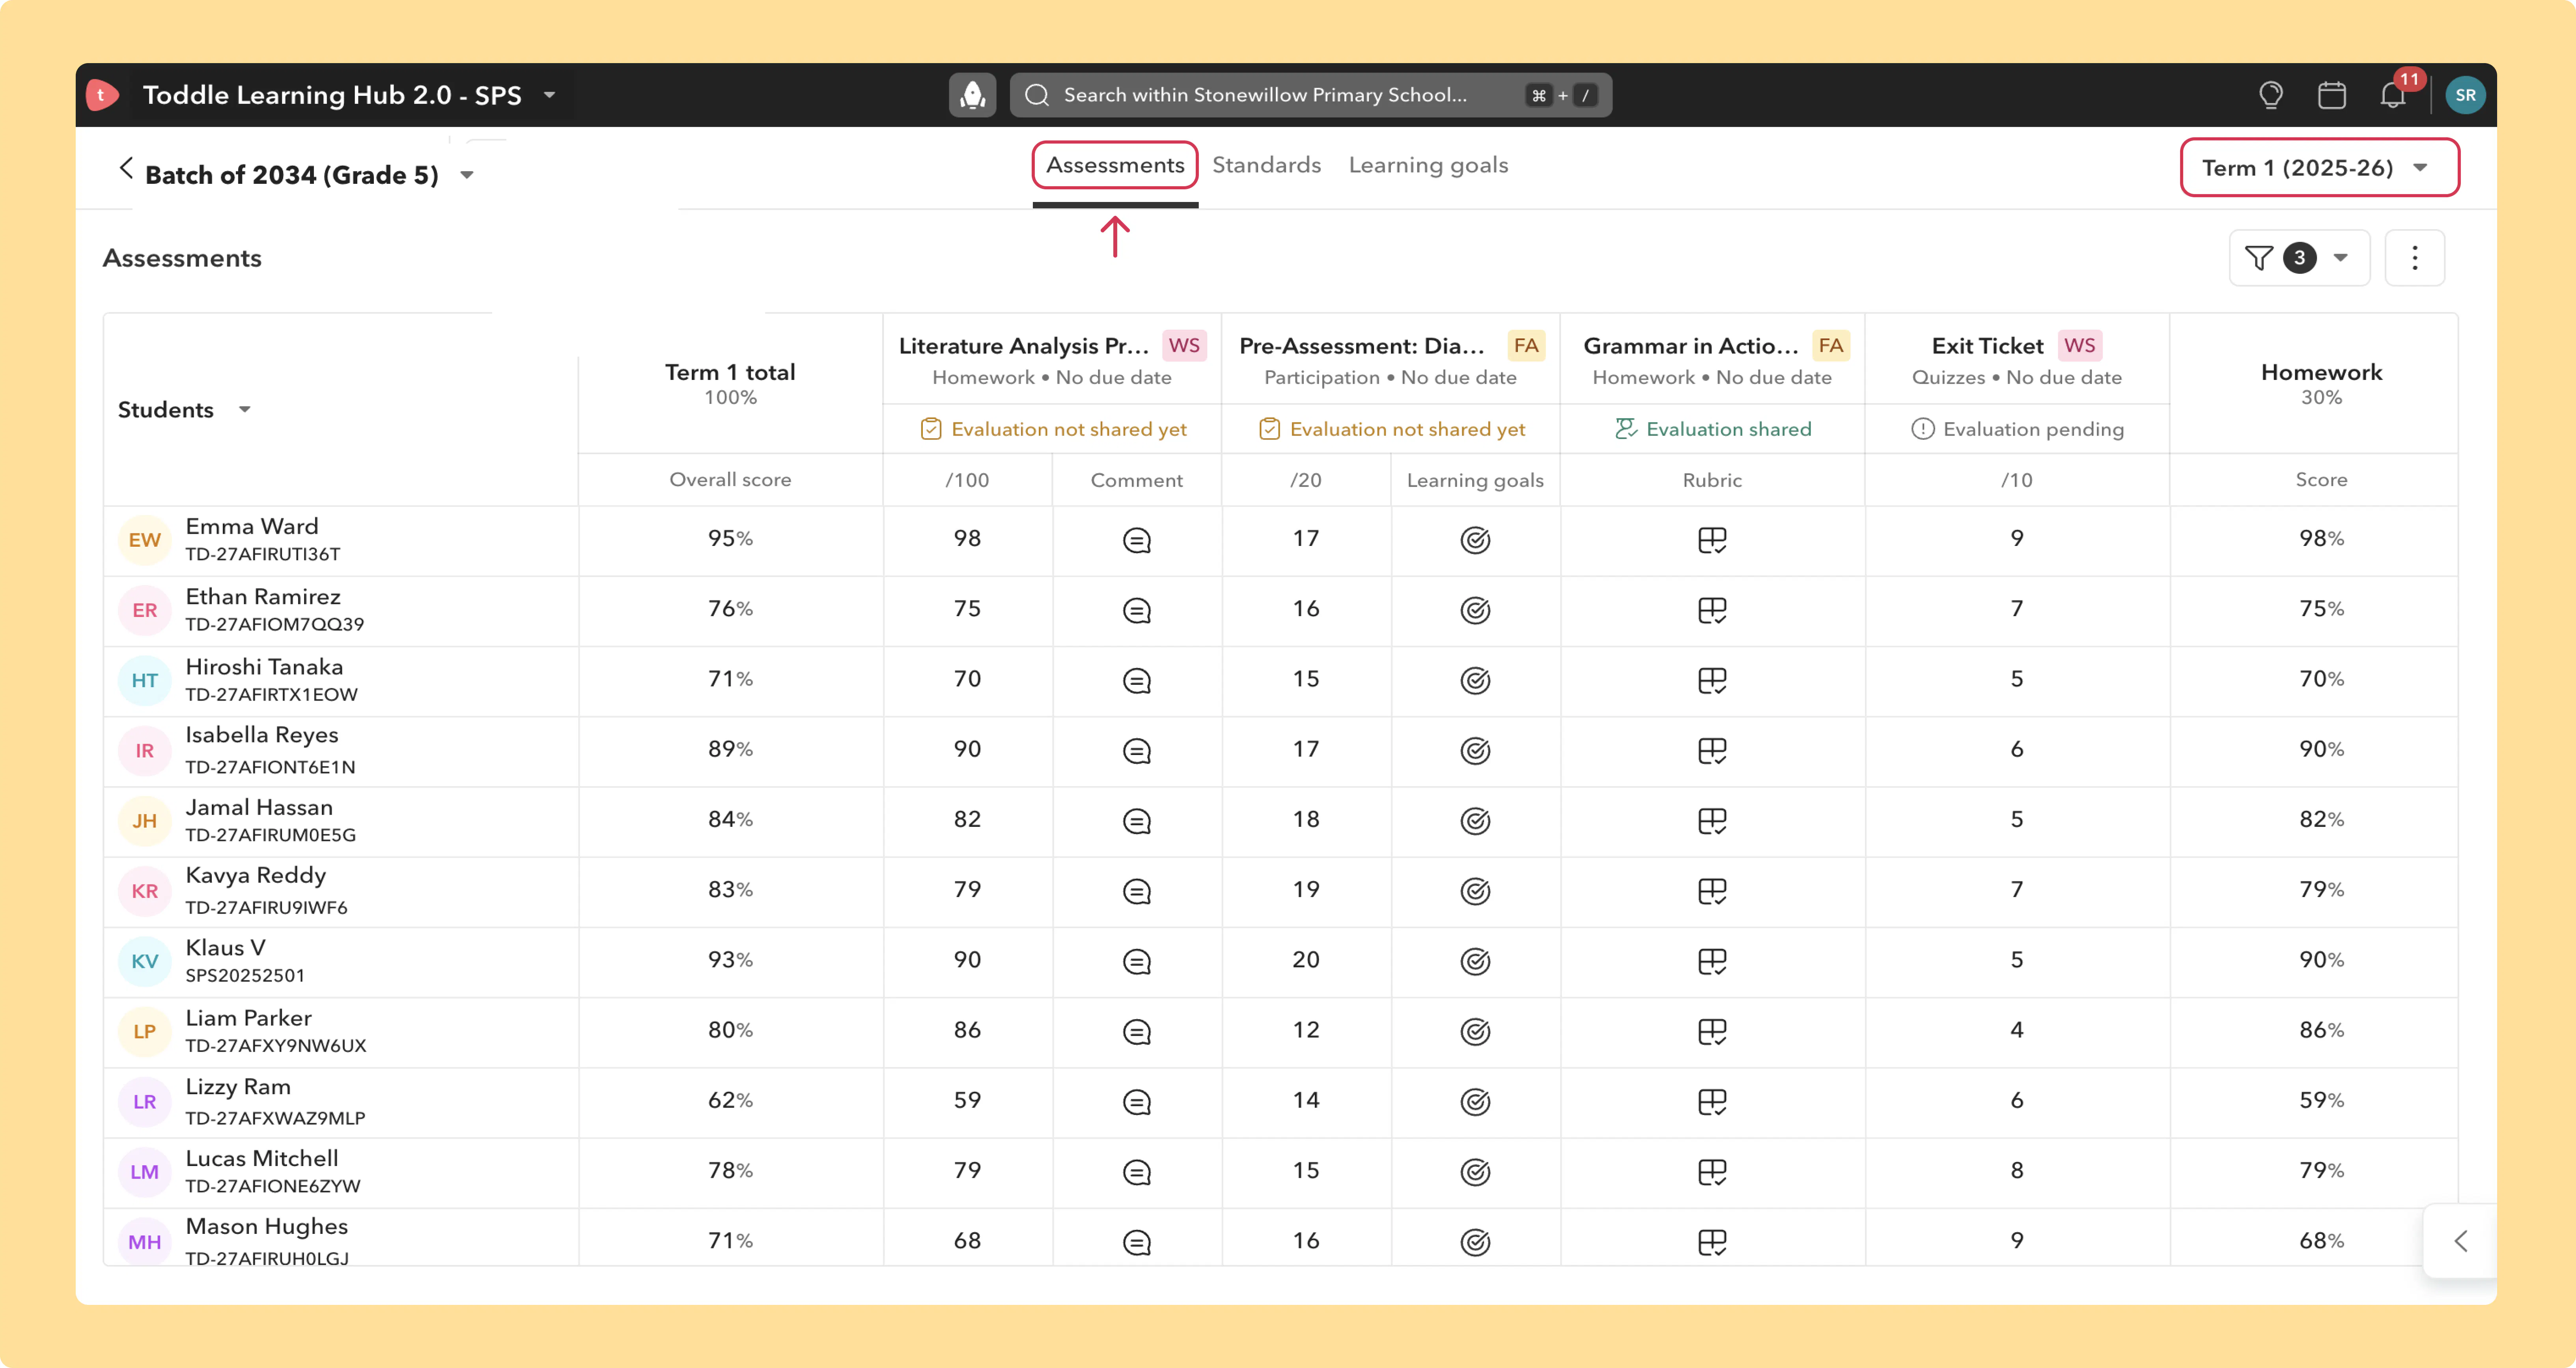The image size is (2576, 1368).
Task: Open Emma Ward's comment icon
Action: [x=1137, y=540]
